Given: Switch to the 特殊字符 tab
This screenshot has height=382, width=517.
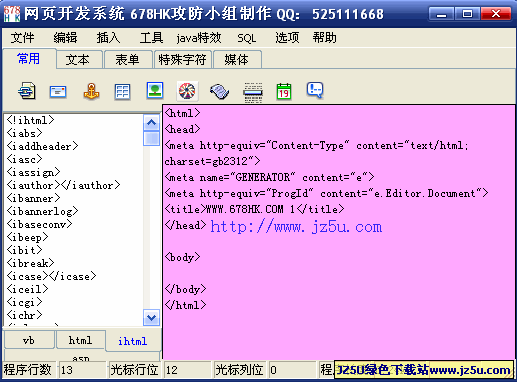Looking at the screenshot, I should [182, 60].
